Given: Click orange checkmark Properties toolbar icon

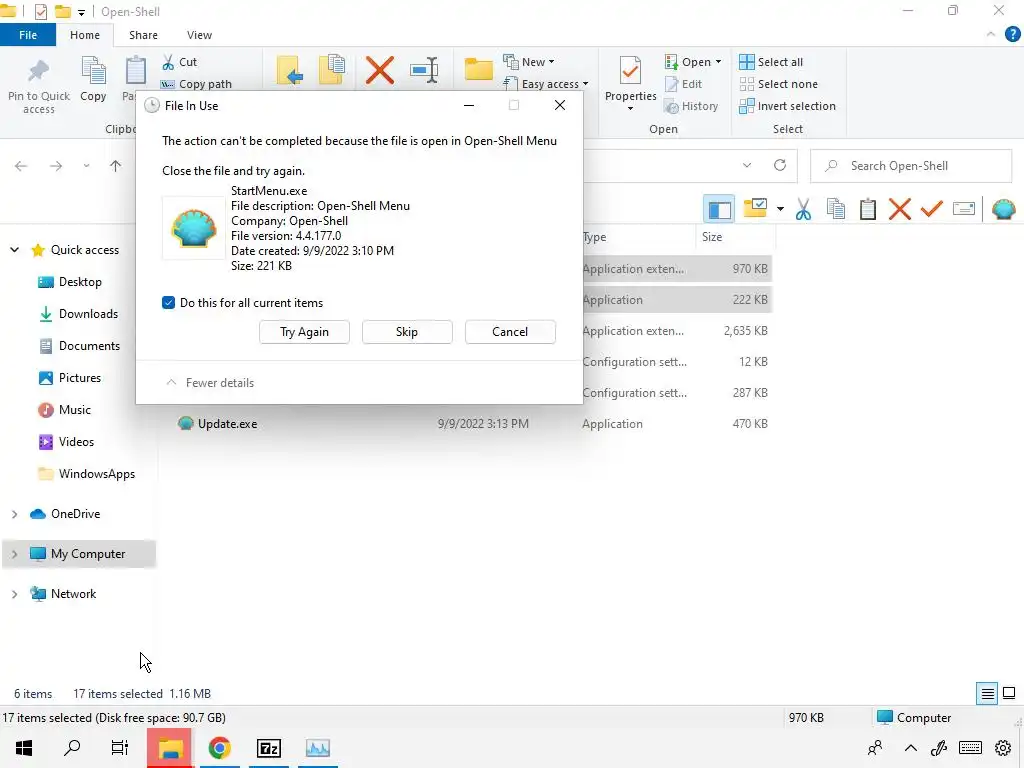Looking at the screenshot, I should click(931, 209).
